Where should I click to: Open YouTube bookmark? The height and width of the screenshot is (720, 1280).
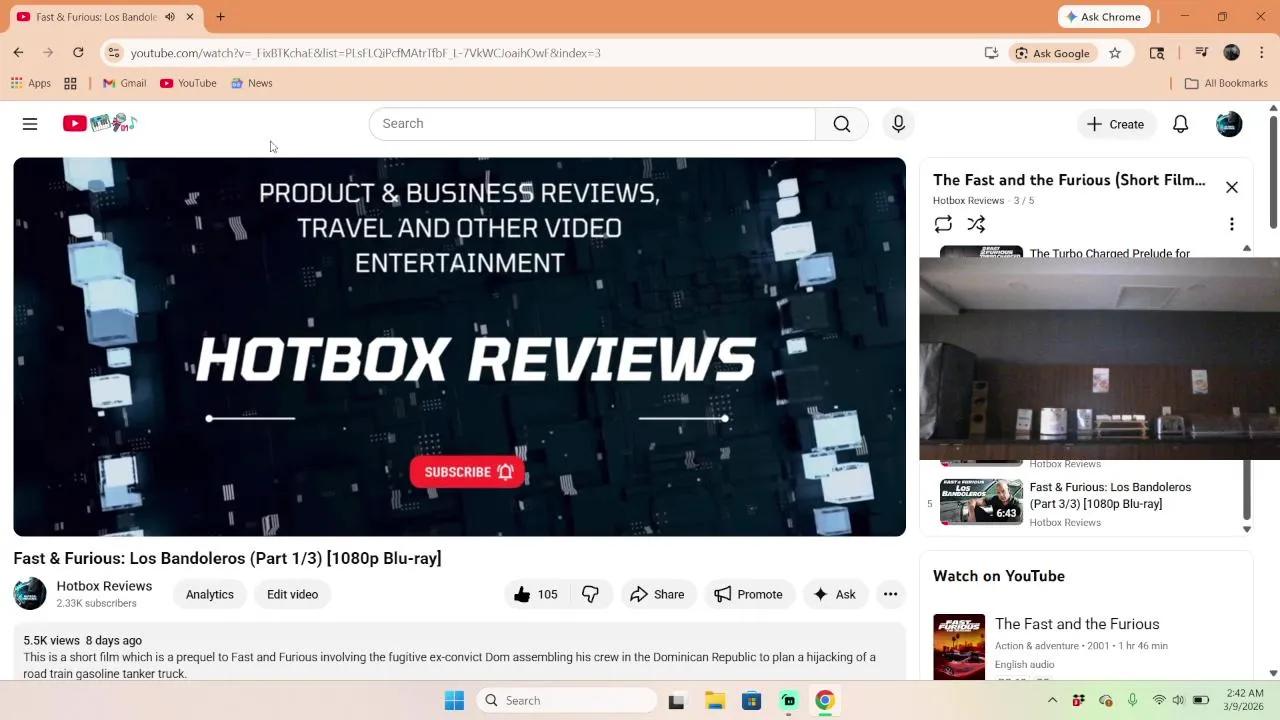[188, 83]
